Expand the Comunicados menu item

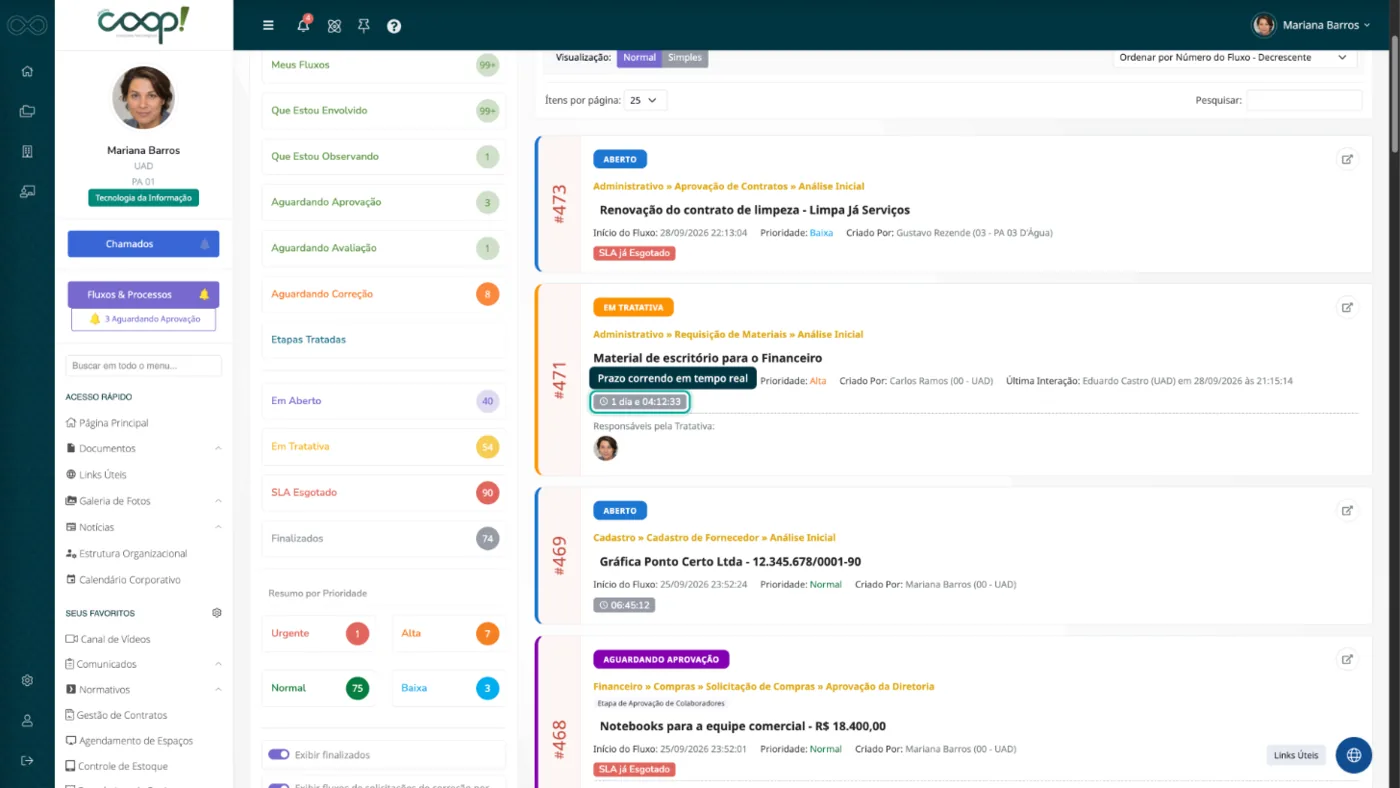click(143, 664)
